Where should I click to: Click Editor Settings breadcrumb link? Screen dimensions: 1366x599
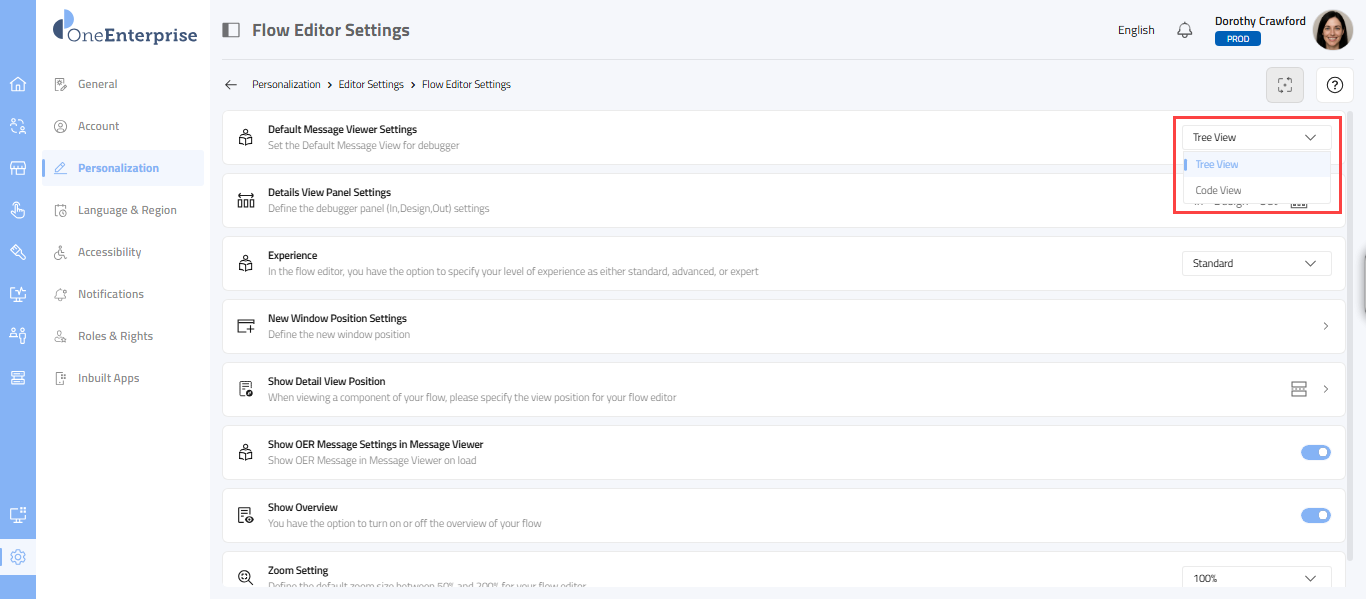point(371,85)
